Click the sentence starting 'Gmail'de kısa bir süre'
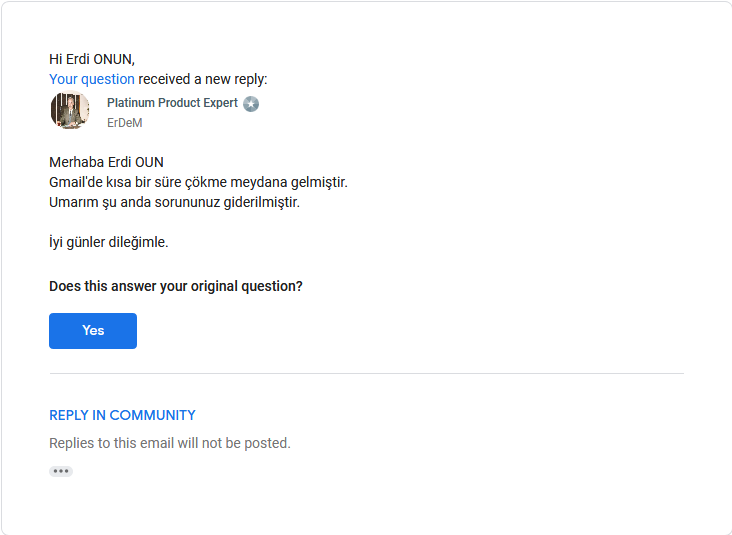This screenshot has width=732, height=535. [x=198, y=182]
